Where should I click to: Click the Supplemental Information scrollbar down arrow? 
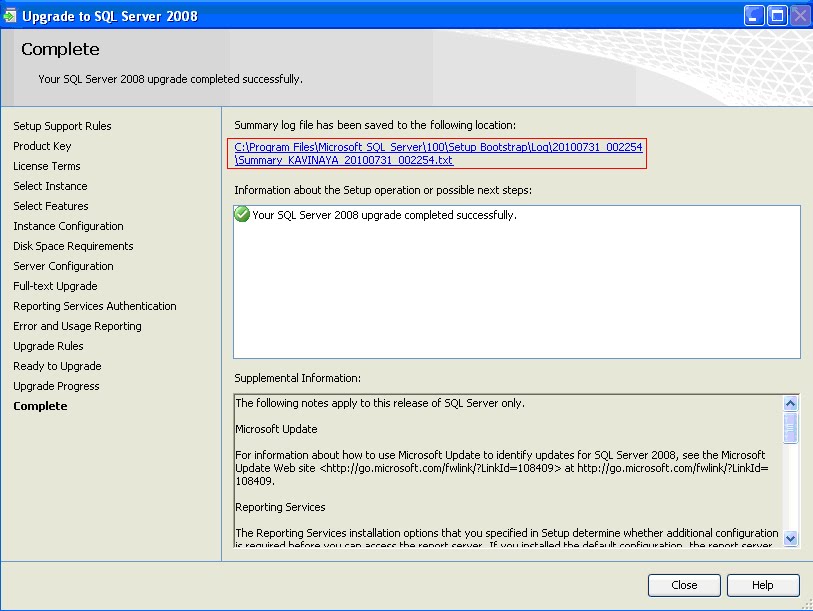[x=793, y=537]
